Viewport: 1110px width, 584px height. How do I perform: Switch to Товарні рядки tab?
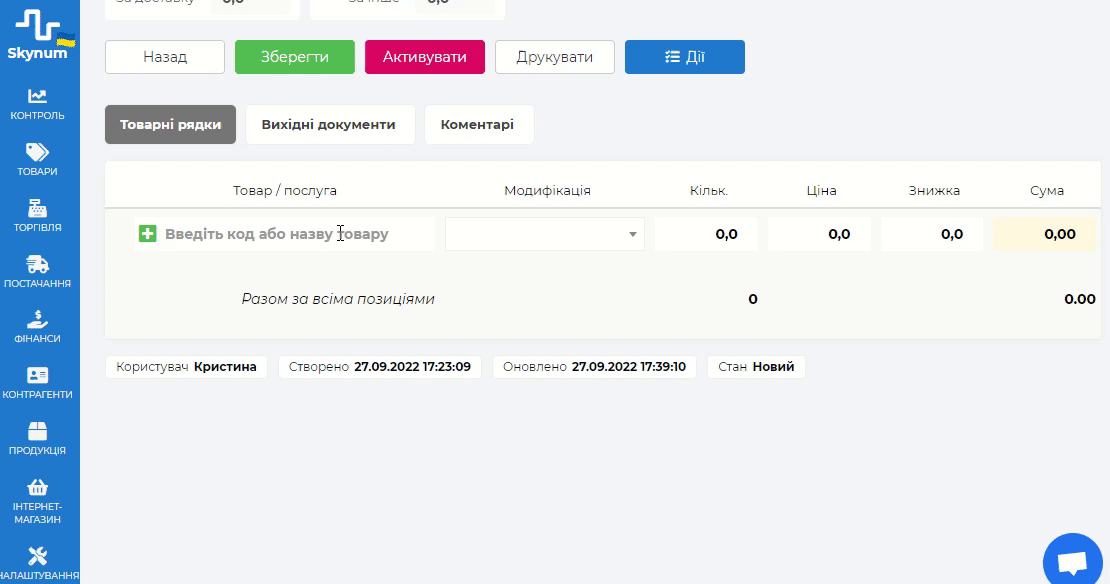click(171, 125)
